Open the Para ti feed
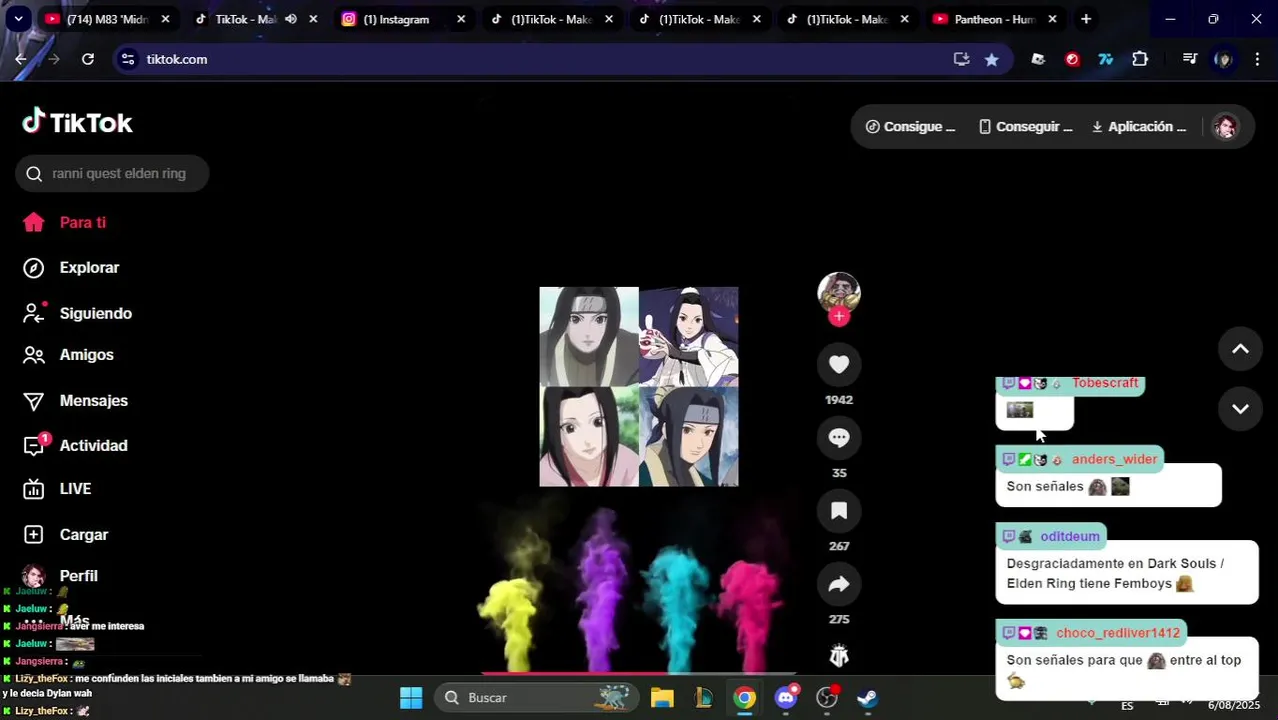Screen dimensions: 1278x720 (x=65, y=222)
